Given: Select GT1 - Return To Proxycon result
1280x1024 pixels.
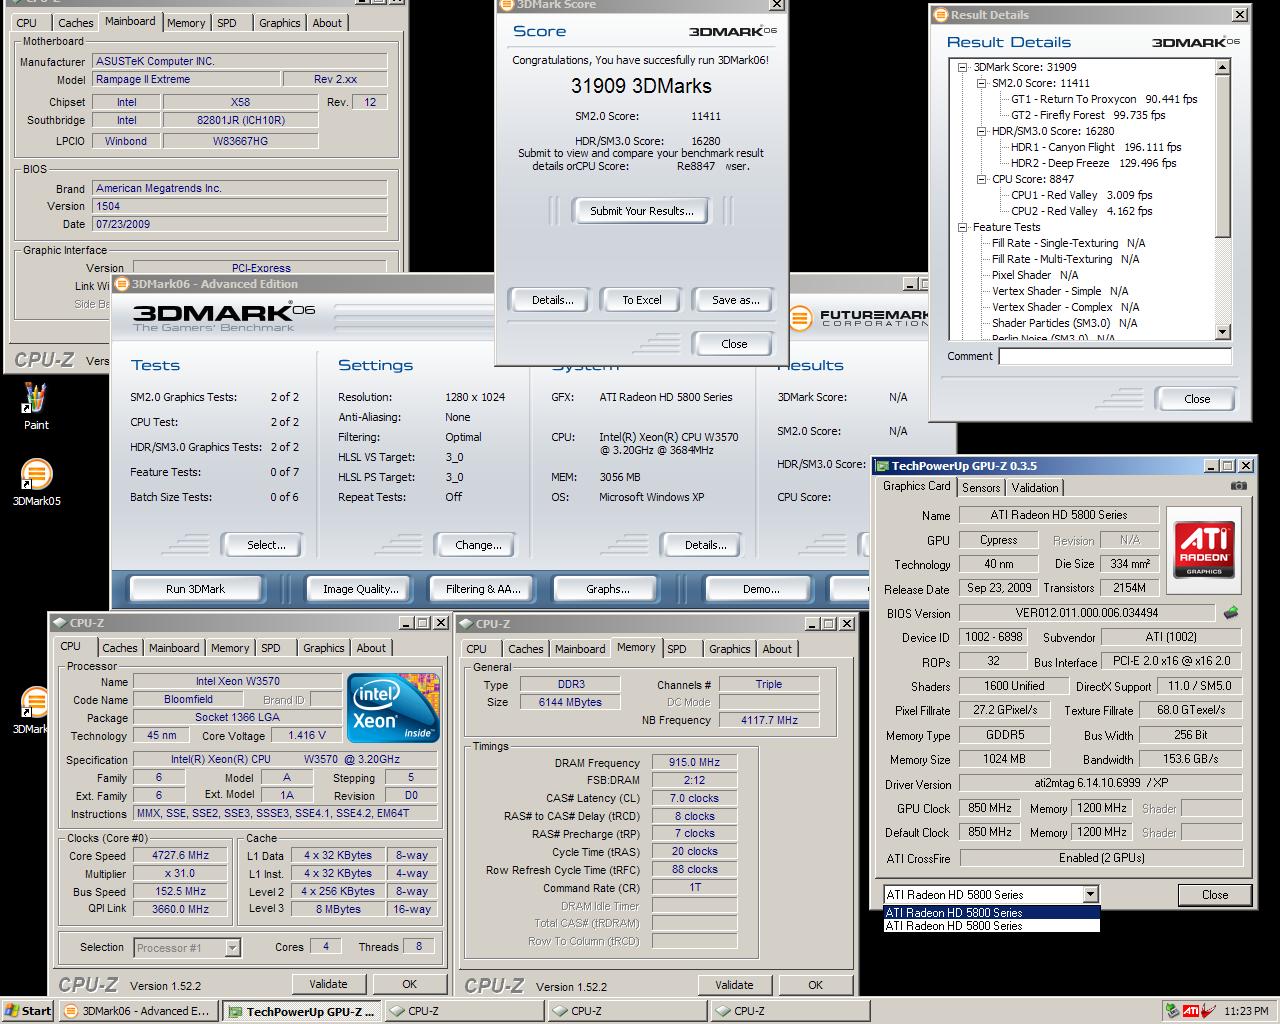Looking at the screenshot, I should (x=1104, y=99).
